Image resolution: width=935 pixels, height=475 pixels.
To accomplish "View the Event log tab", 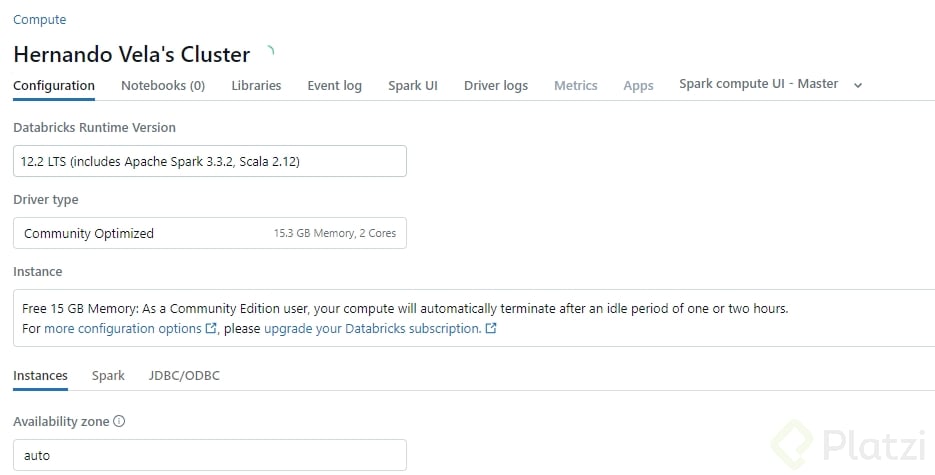I will click(334, 86).
